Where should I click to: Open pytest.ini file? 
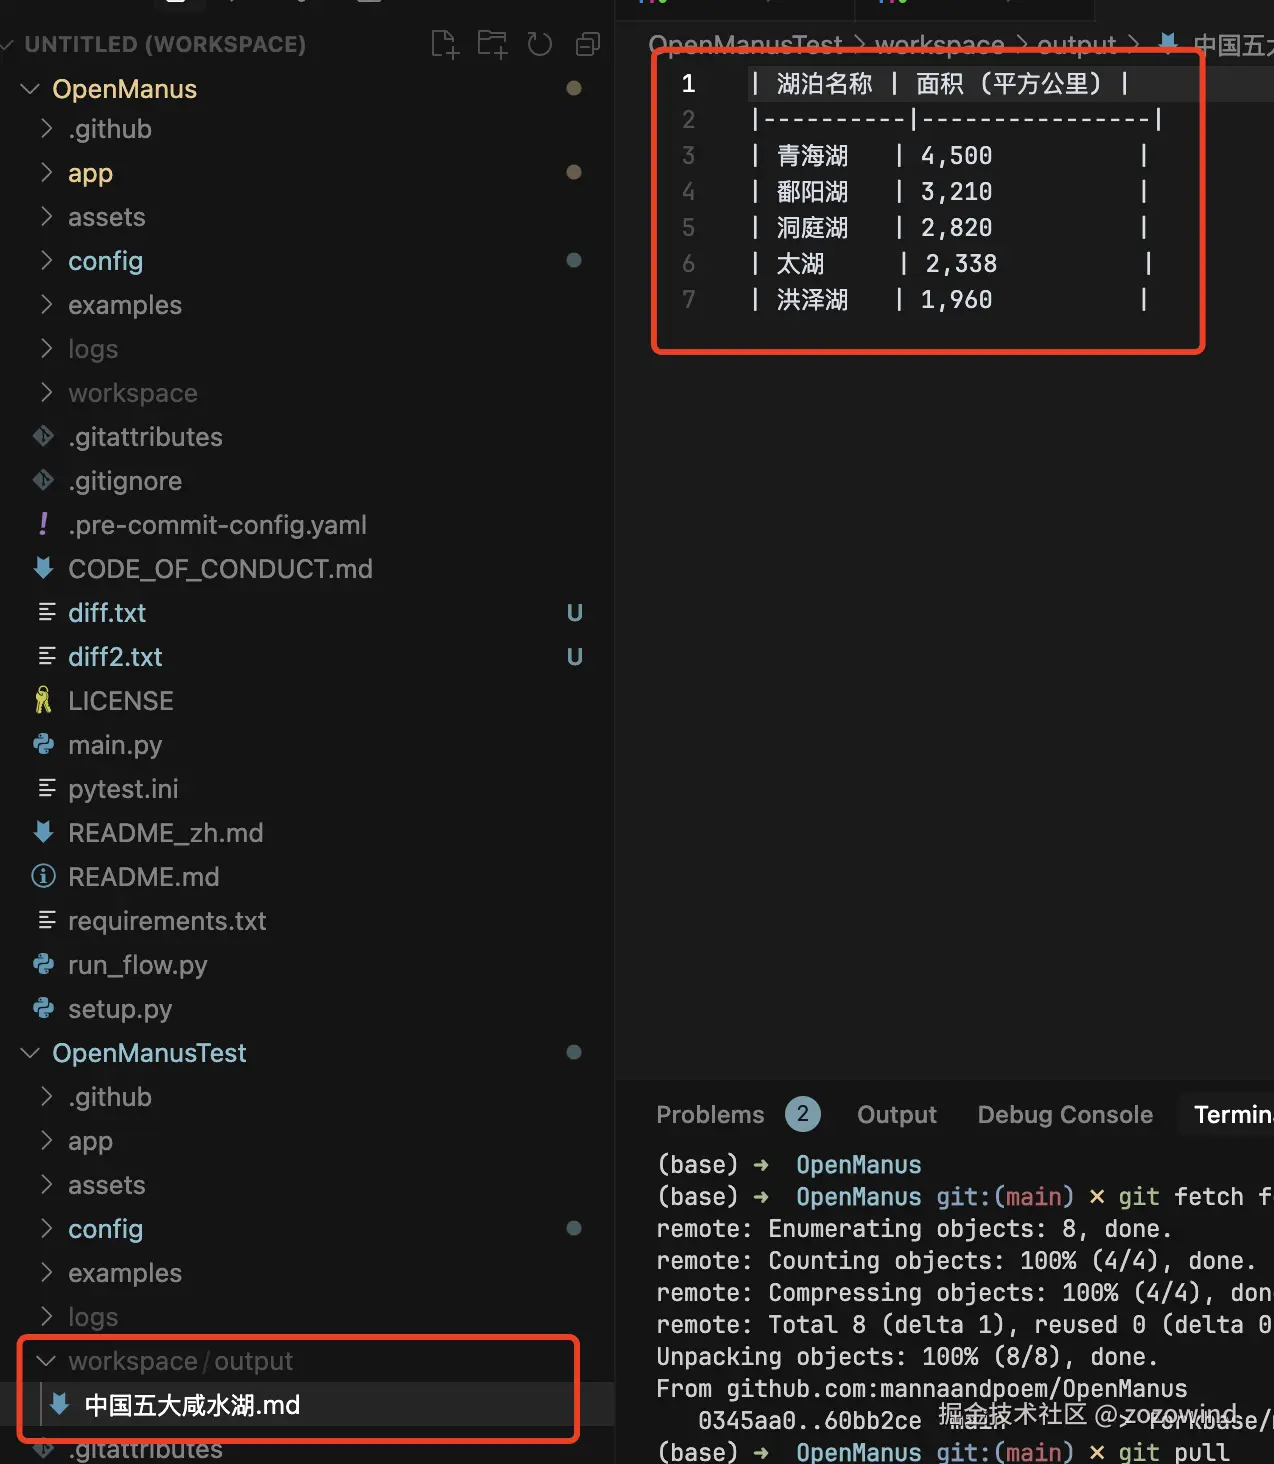(x=123, y=788)
